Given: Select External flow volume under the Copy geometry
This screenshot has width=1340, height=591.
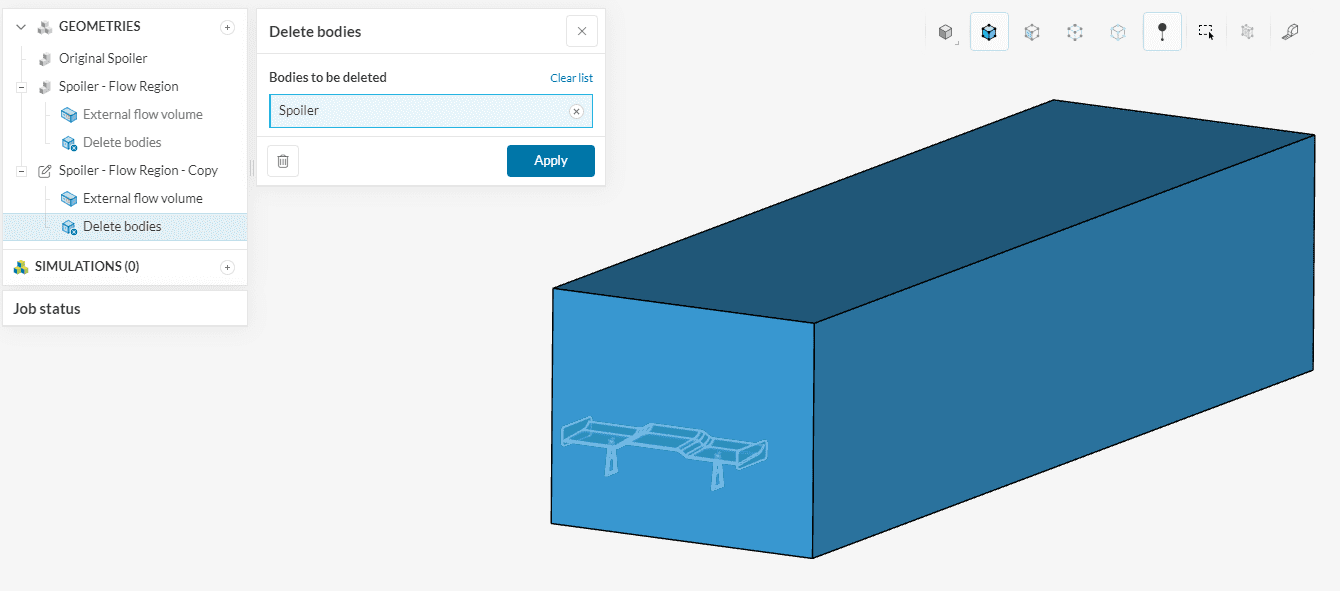Looking at the screenshot, I should (x=142, y=198).
